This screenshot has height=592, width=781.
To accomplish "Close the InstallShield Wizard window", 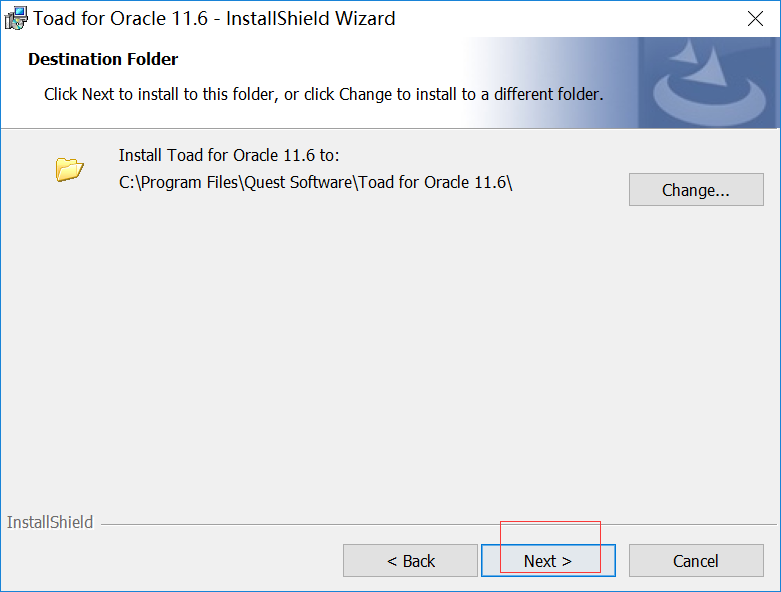I will click(757, 18).
